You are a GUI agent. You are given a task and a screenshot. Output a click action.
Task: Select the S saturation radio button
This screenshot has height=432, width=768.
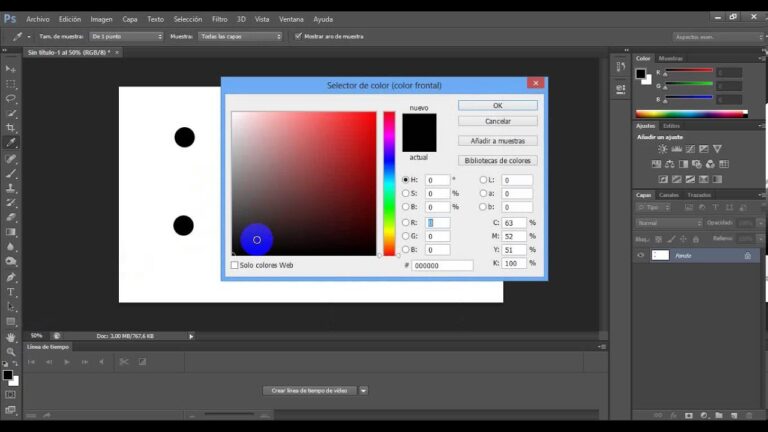coord(406,193)
